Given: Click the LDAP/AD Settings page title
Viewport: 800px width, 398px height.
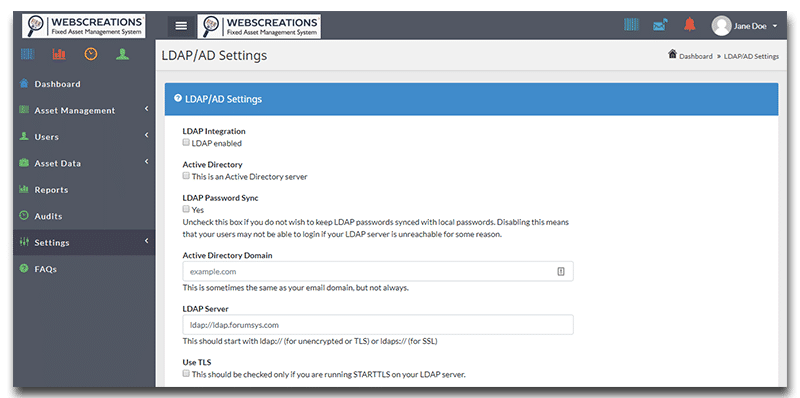Looking at the screenshot, I should 214,55.
